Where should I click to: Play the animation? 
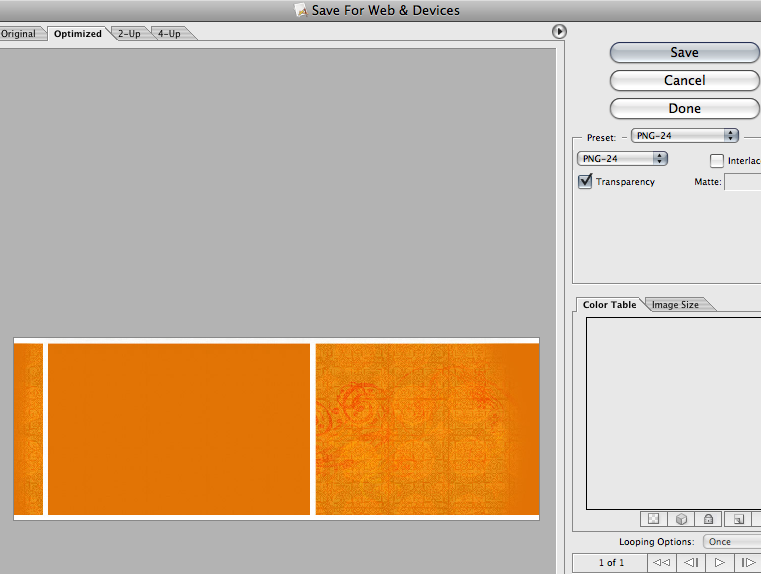720,563
